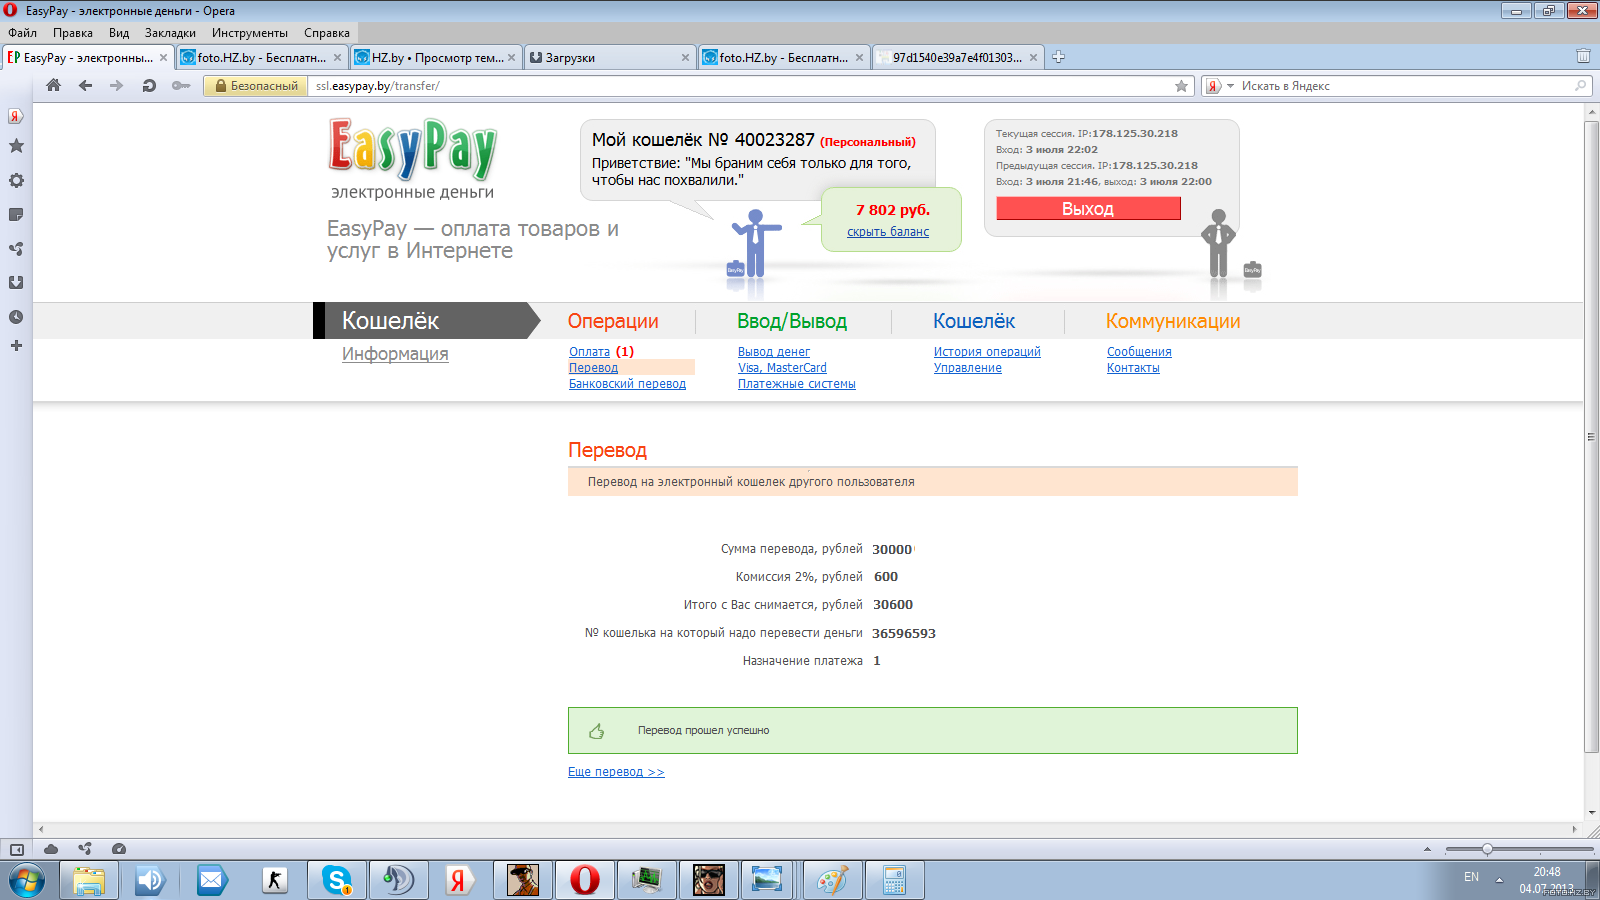The height and width of the screenshot is (900, 1600).
Task: Bookmark this page with the star icon
Action: [x=1181, y=86]
